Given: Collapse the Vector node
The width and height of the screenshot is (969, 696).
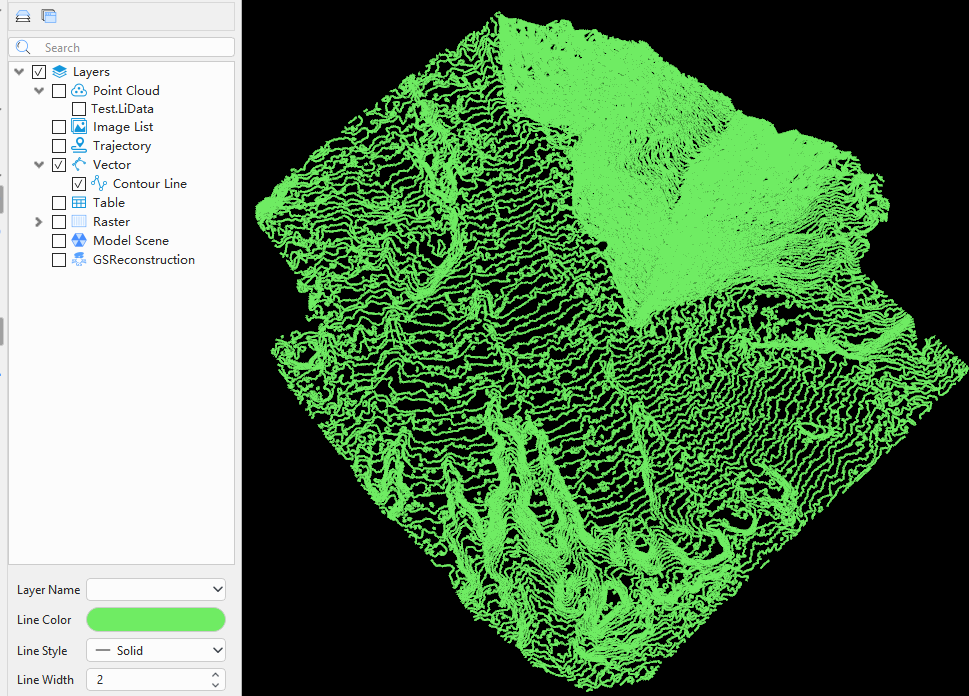Looking at the screenshot, I should [39, 165].
